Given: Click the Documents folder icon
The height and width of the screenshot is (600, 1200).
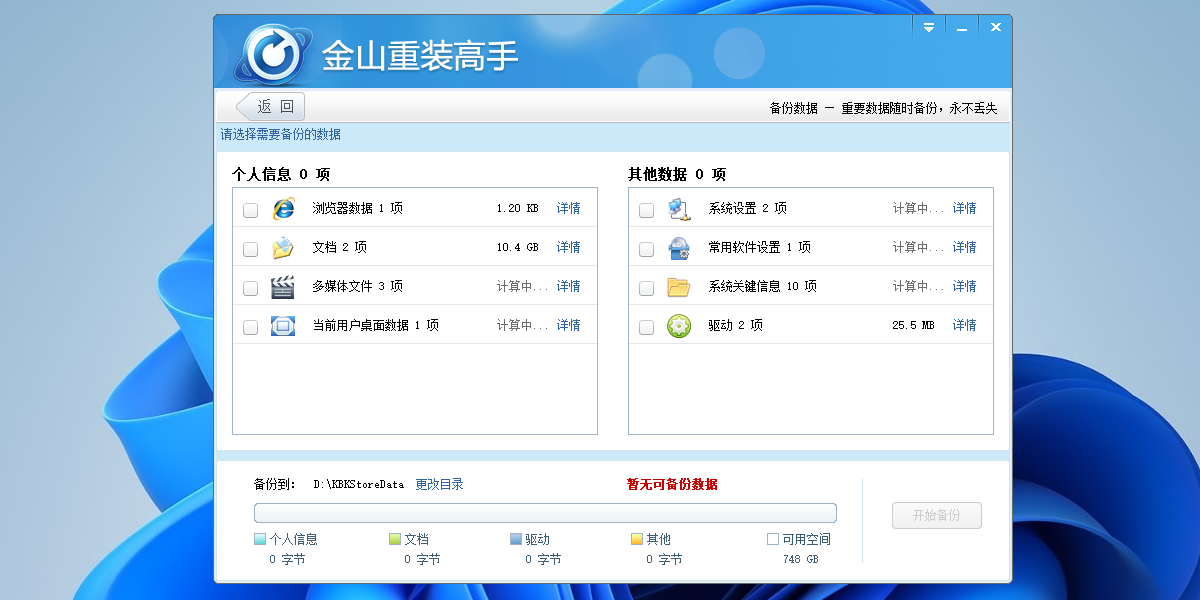Looking at the screenshot, I should (283, 248).
